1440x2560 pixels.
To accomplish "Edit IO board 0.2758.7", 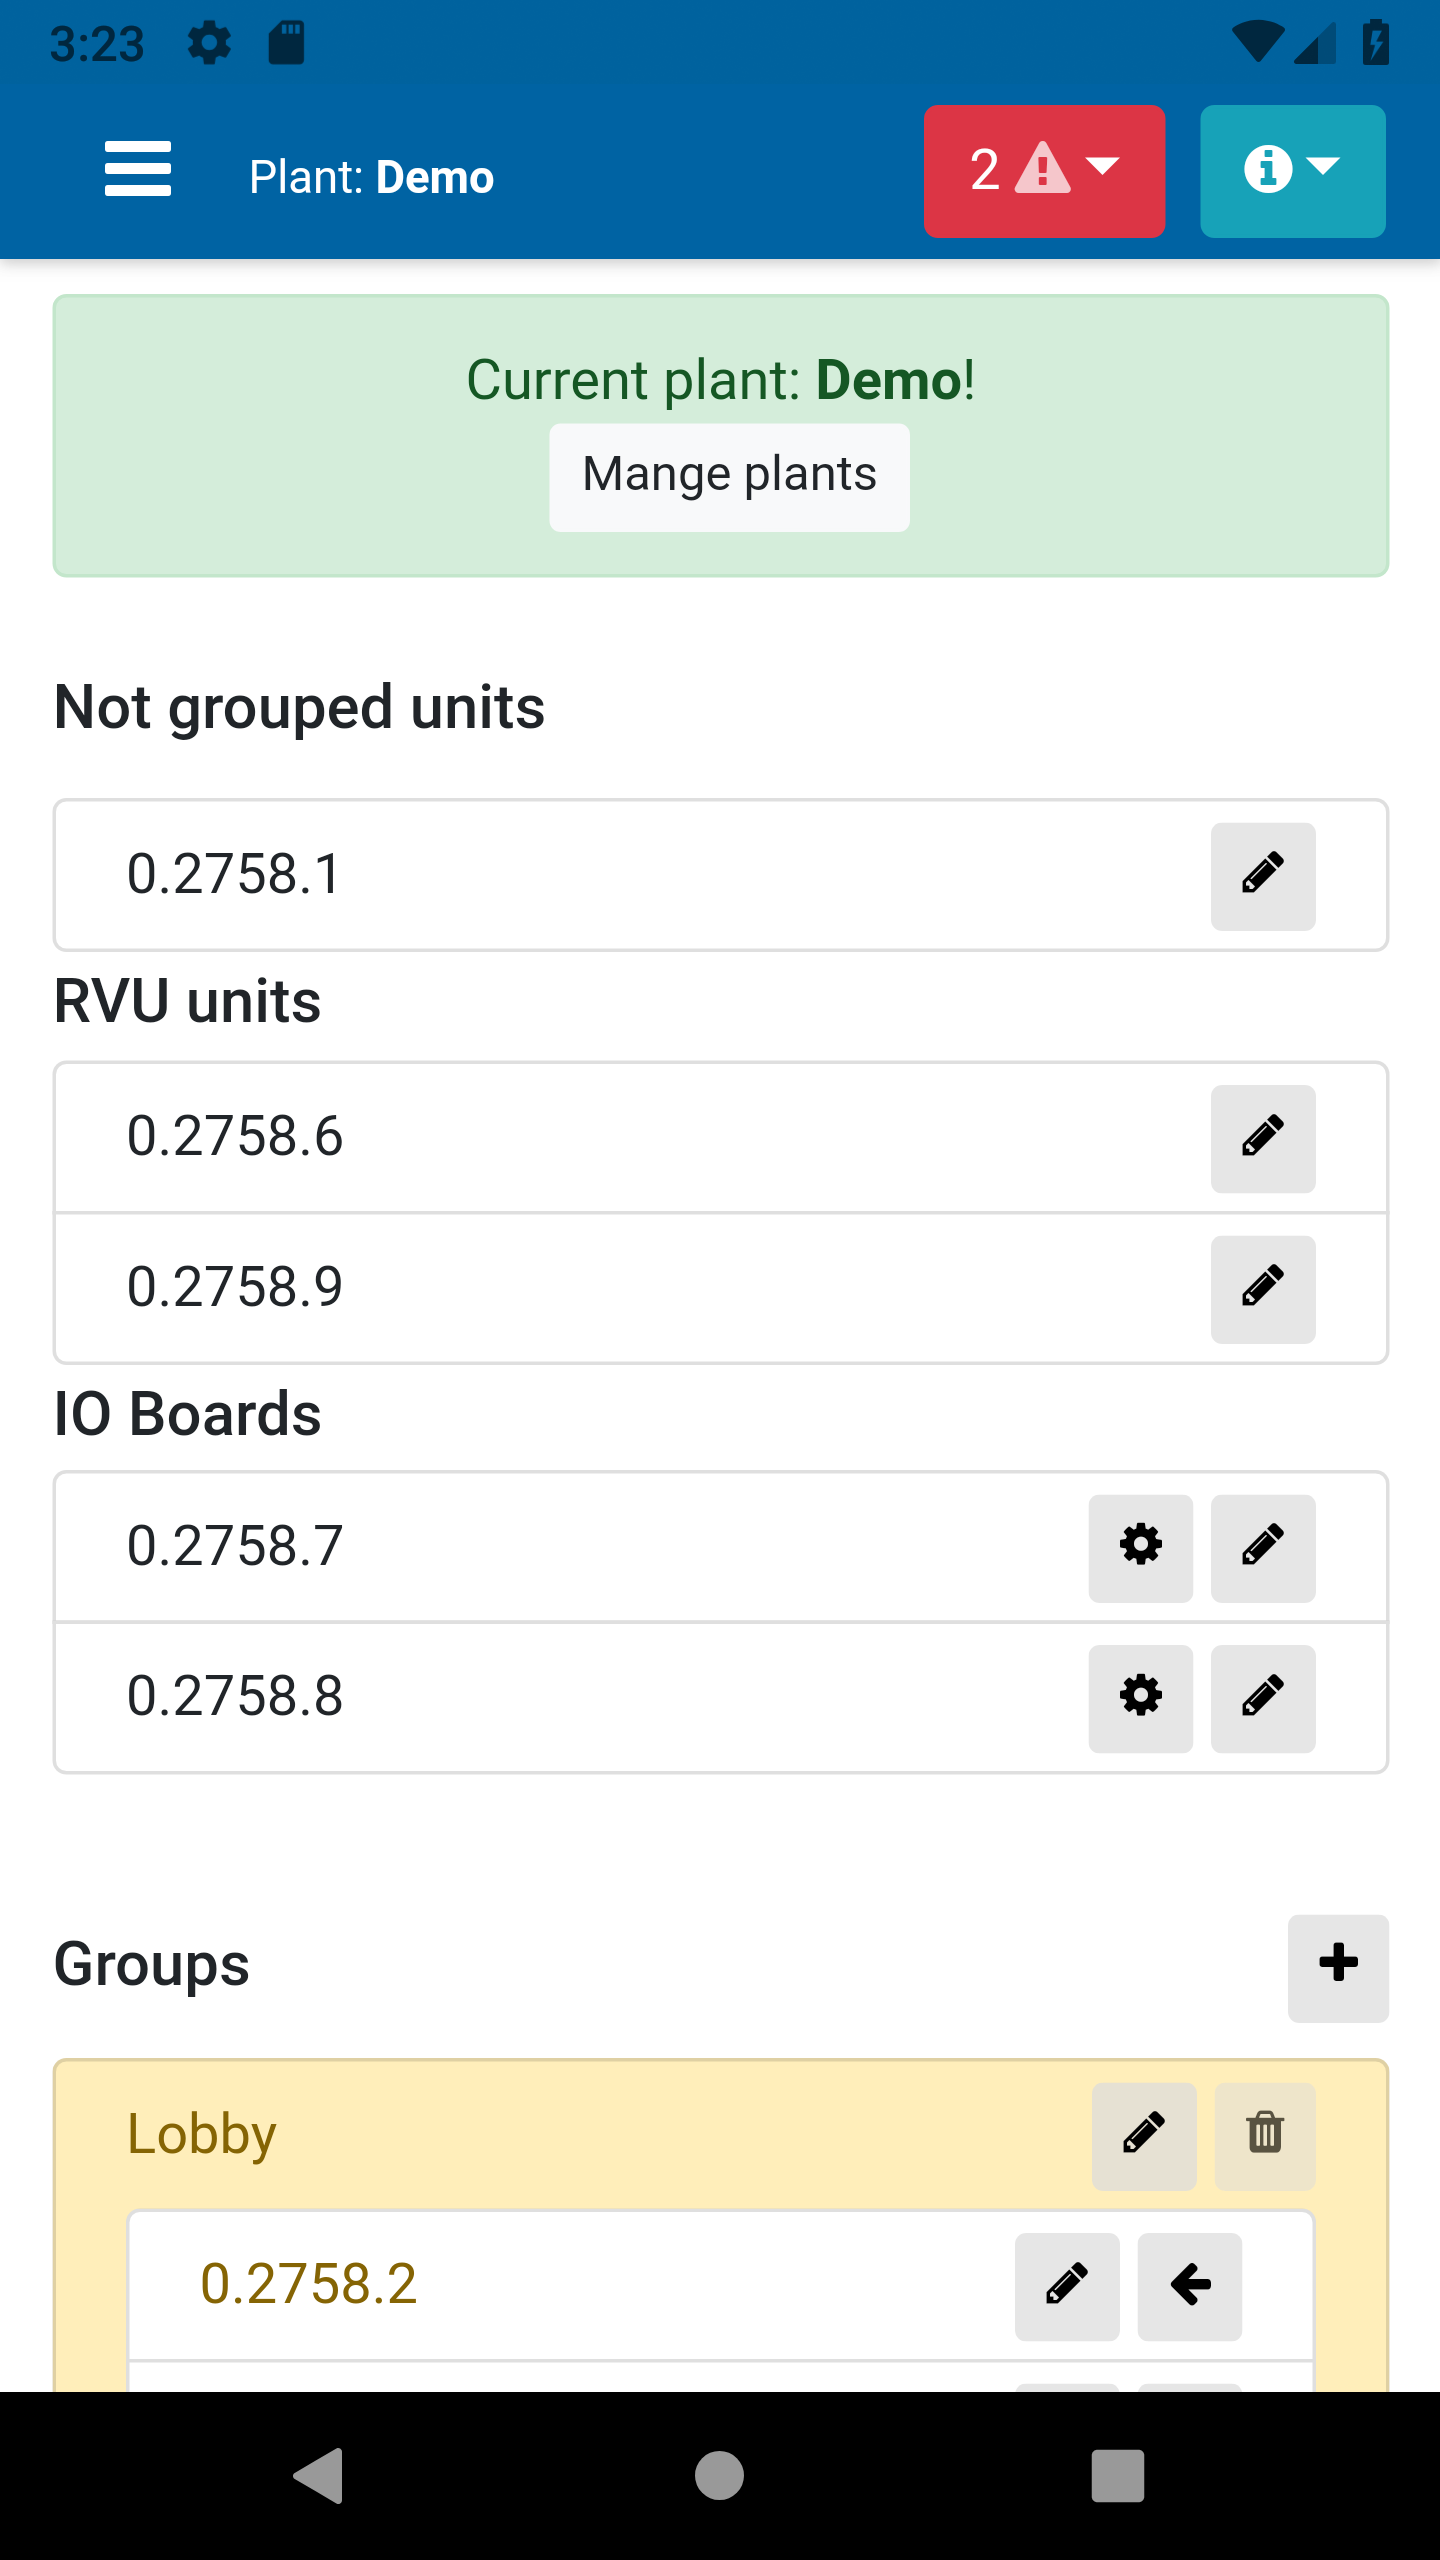I will pos(1263,1548).
